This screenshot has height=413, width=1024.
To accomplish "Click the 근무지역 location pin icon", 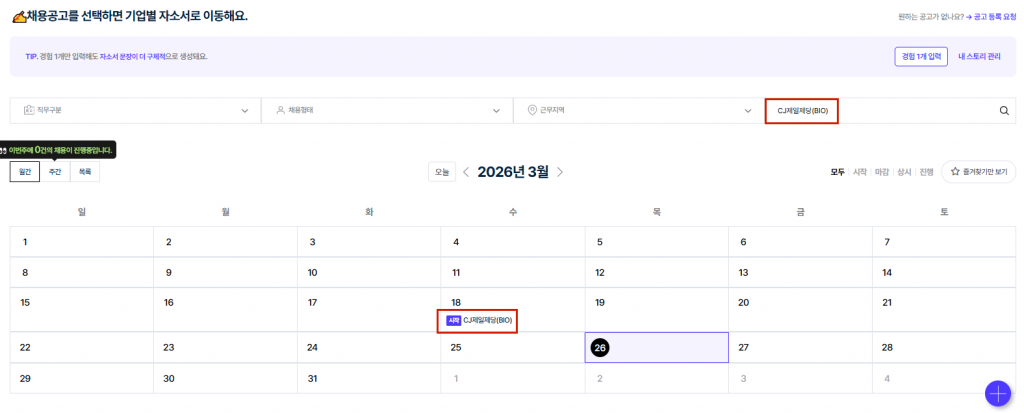I will (x=532, y=111).
